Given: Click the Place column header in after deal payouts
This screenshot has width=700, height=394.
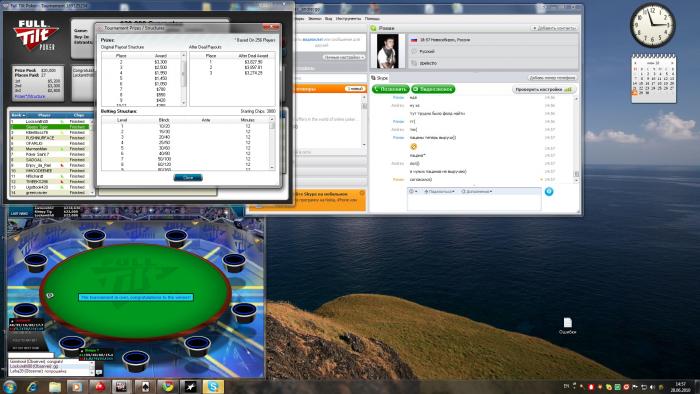Looking at the screenshot, I should point(211,56).
